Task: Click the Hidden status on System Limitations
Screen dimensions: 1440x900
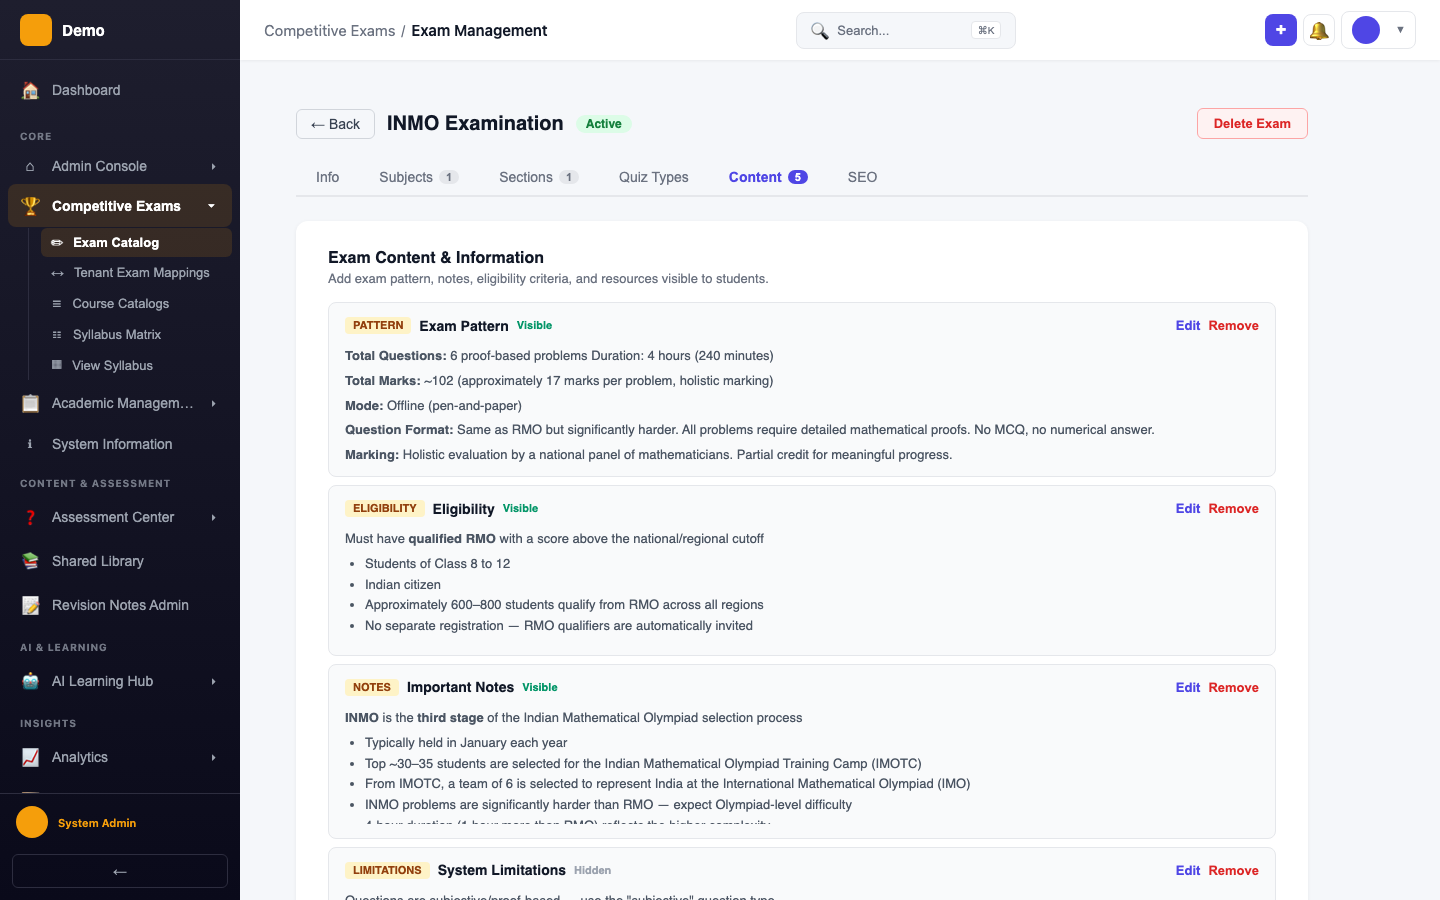Action: click(592, 871)
